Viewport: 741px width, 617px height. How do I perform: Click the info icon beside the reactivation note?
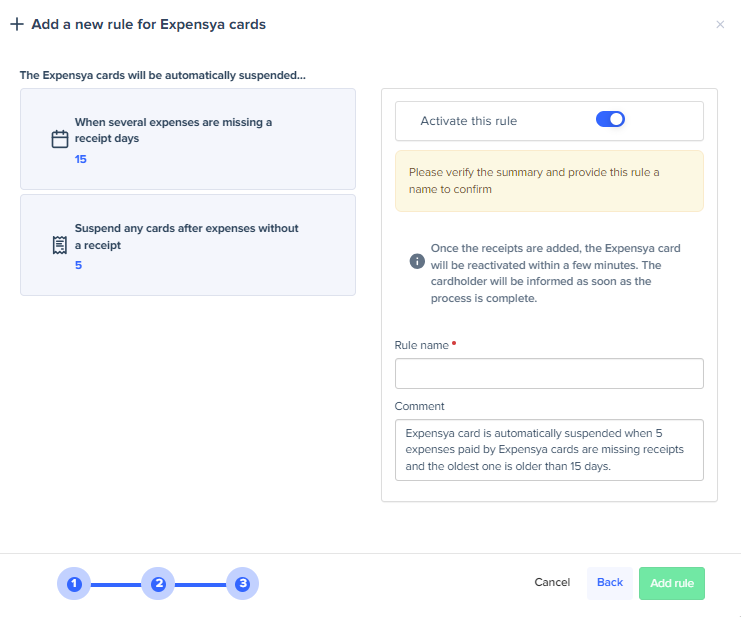coord(417,261)
